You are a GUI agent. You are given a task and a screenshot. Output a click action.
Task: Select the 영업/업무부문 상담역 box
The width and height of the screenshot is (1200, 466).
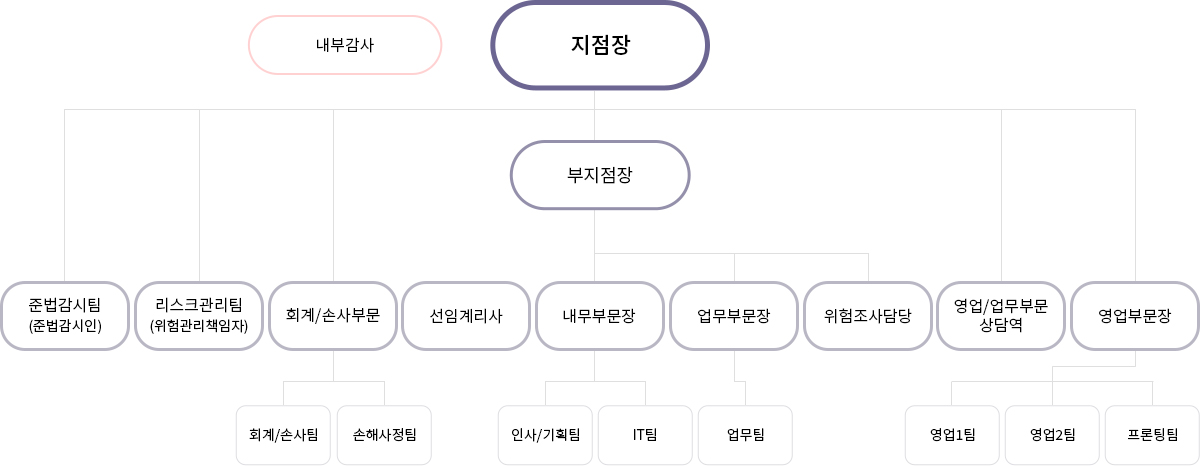coord(1001,316)
